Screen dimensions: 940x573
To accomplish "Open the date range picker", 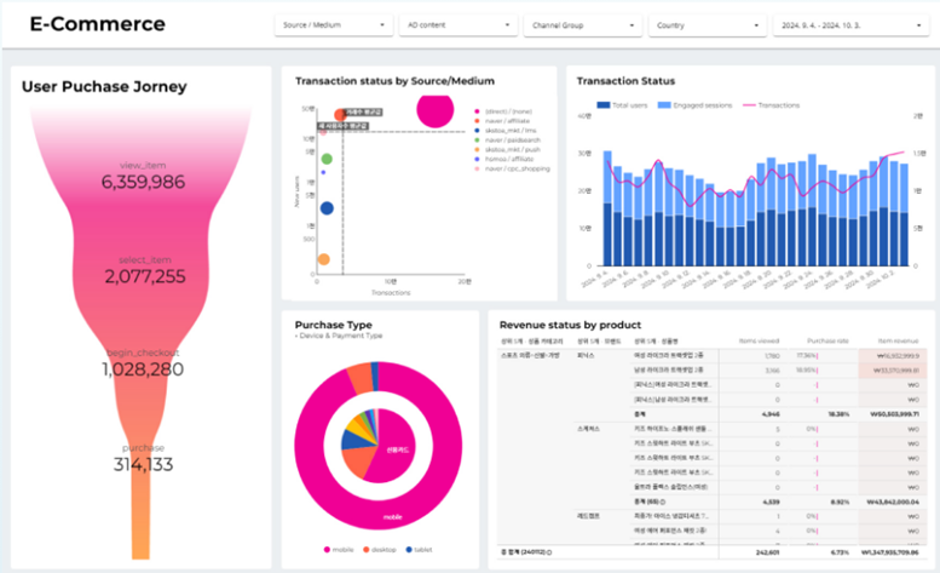I will click(851, 25).
